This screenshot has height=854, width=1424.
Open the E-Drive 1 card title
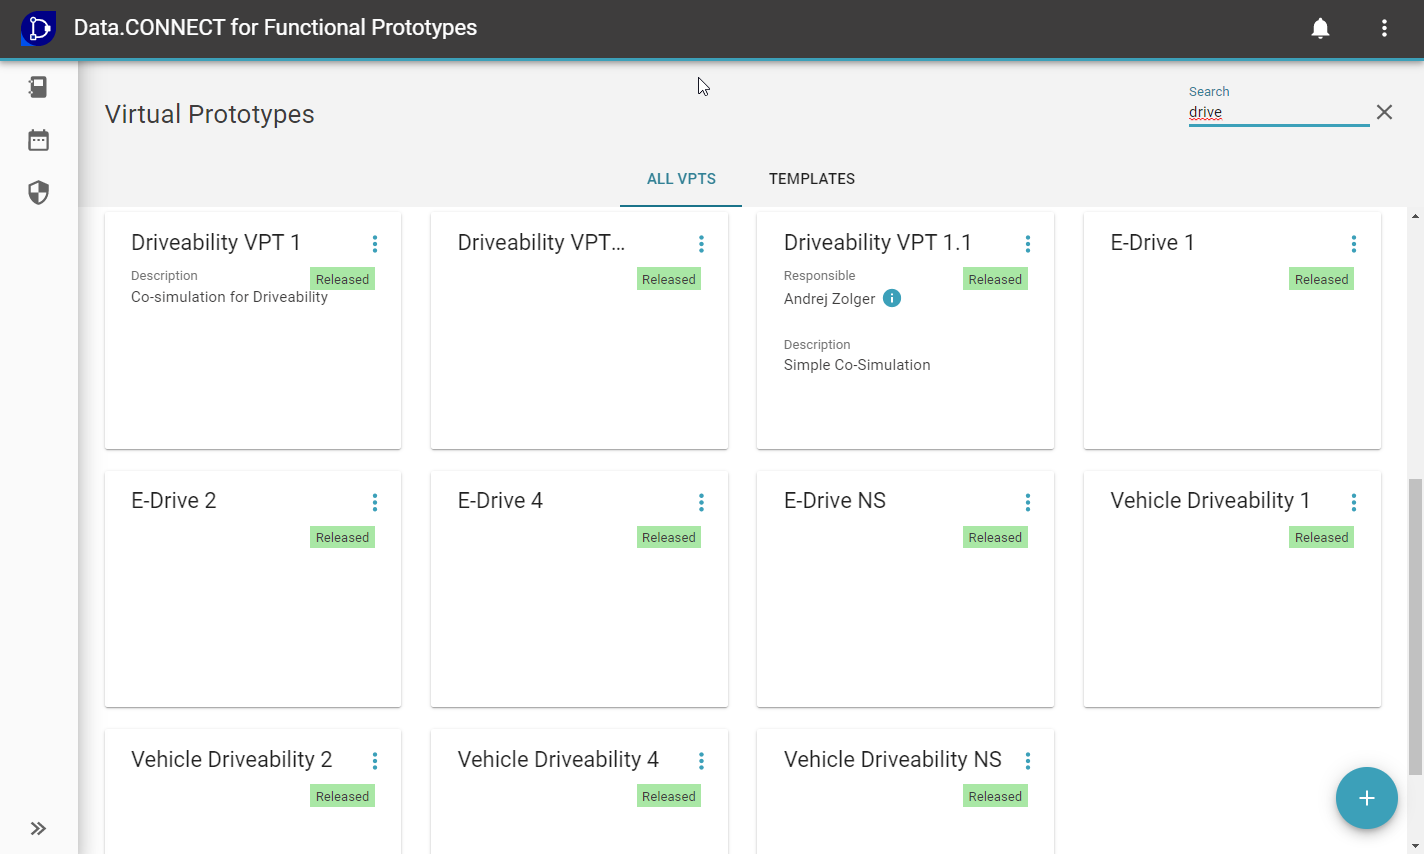pyautogui.click(x=1152, y=243)
